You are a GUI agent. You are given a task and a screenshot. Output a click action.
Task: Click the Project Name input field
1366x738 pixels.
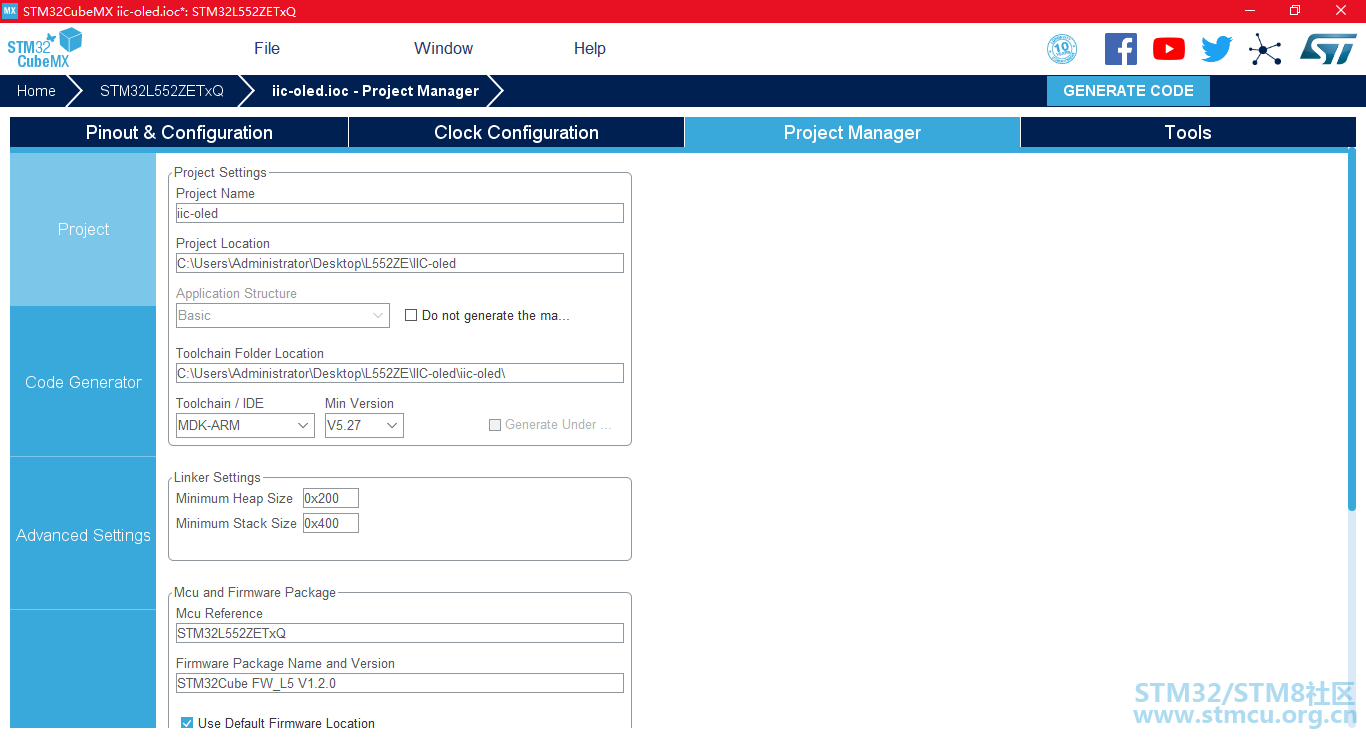(400, 213)
